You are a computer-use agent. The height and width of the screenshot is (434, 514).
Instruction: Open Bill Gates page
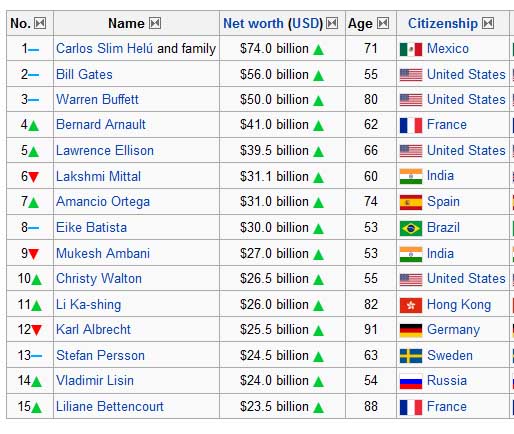tap(84, 74)
